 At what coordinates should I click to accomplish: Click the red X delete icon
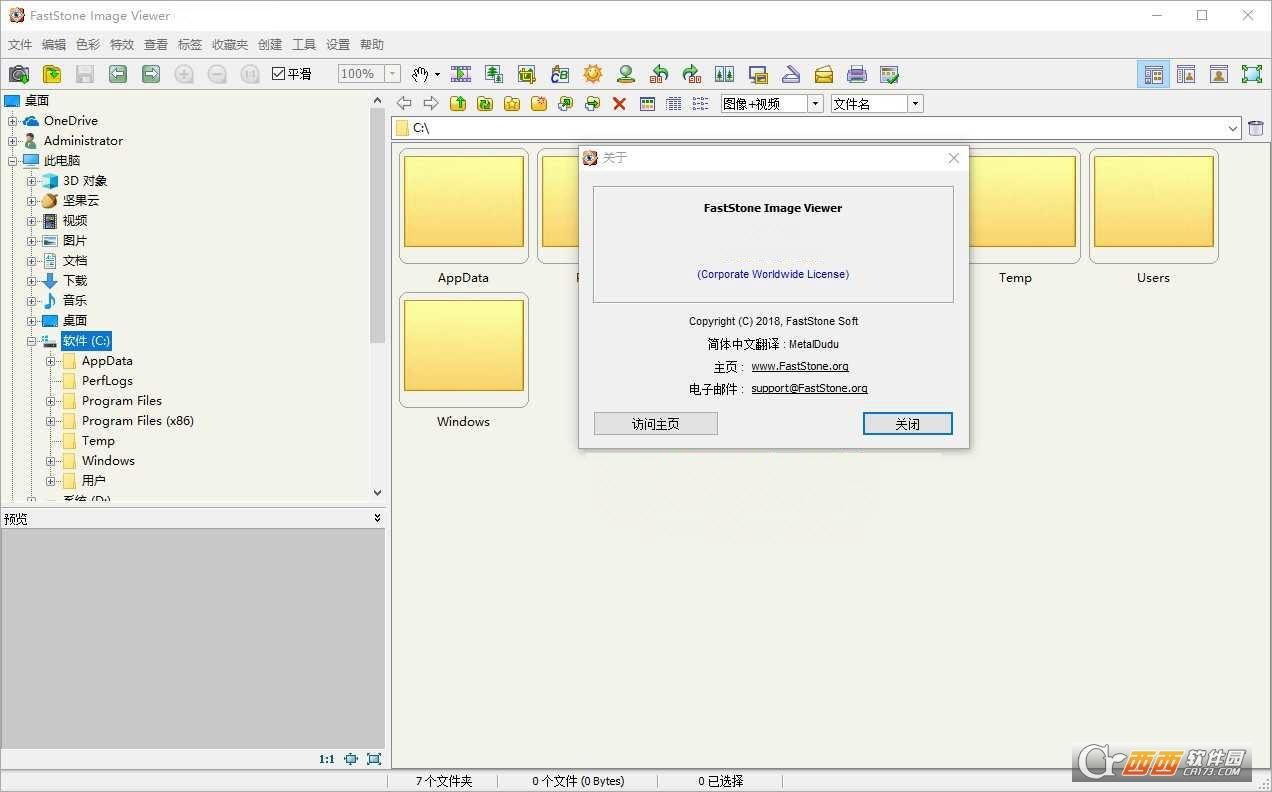tap(619, 104)
